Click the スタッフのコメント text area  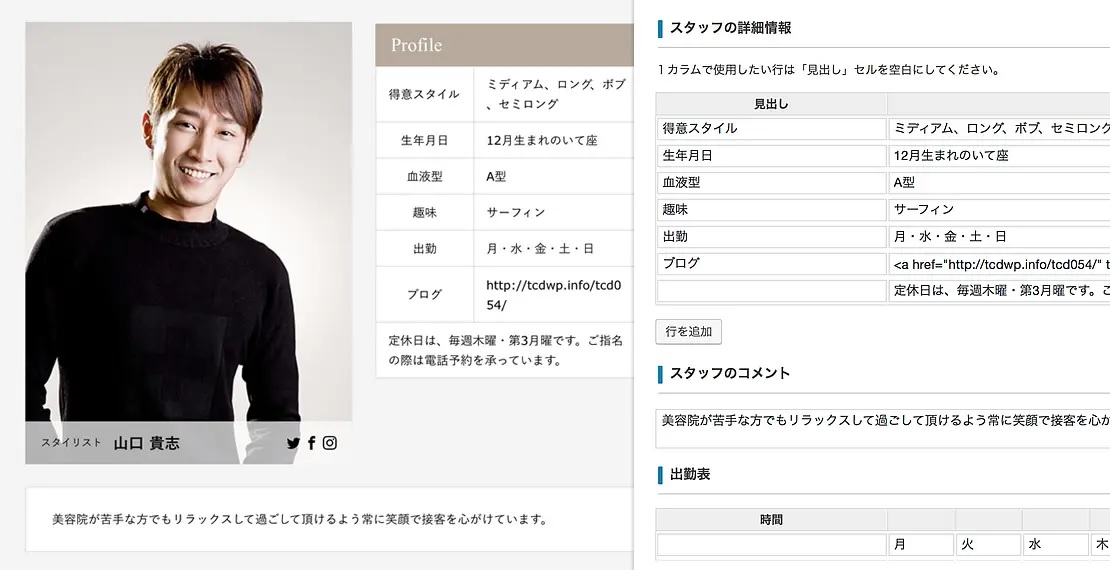click(883, 428)
